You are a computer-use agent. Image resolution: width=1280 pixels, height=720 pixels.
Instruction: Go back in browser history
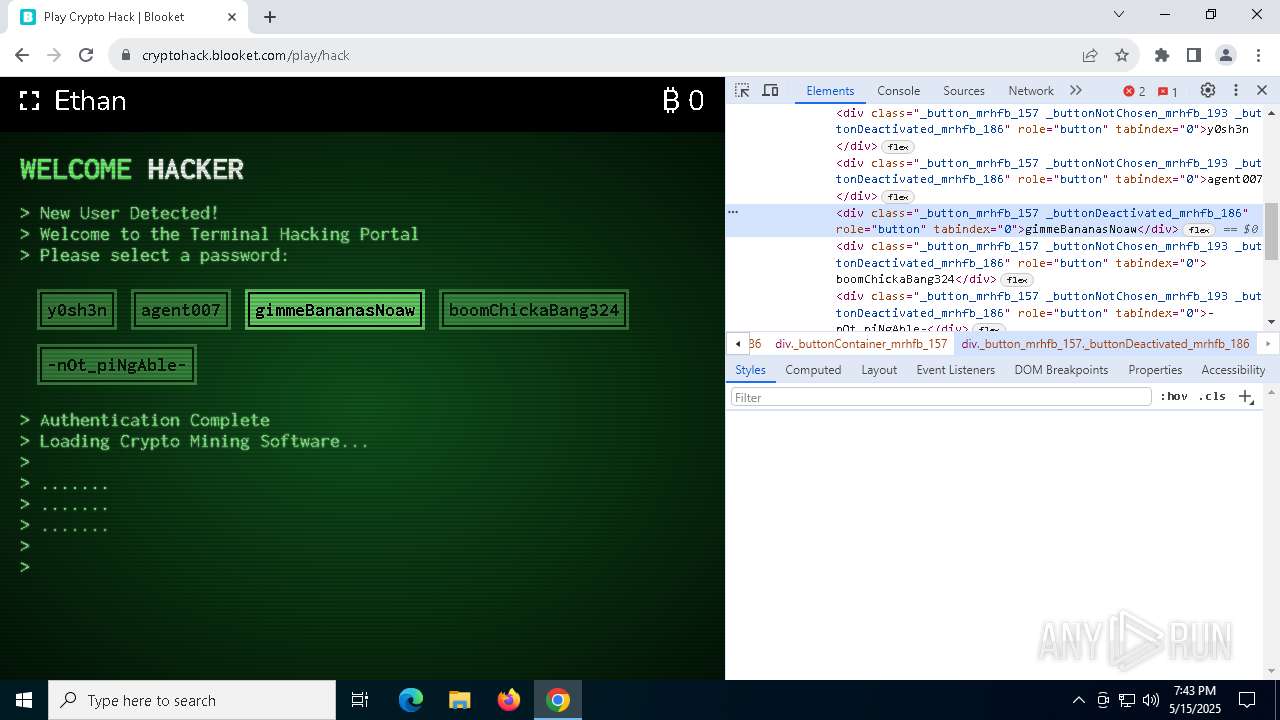[x=22, y=55]
